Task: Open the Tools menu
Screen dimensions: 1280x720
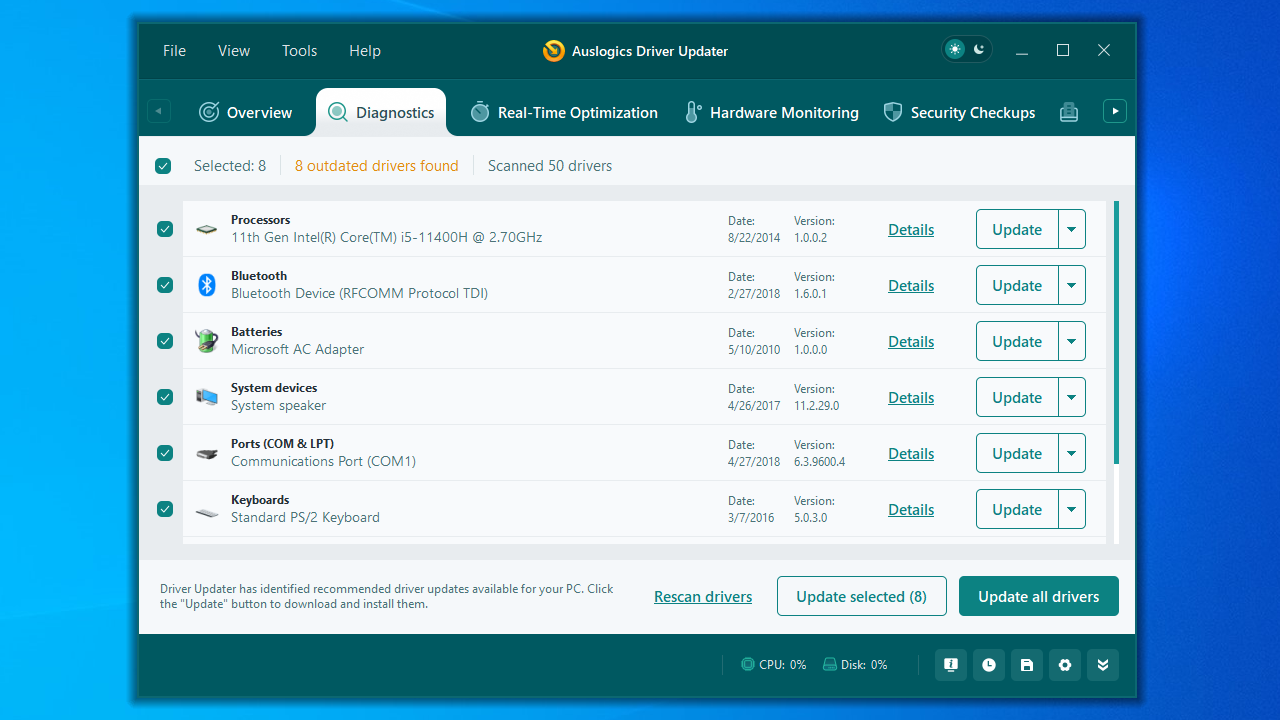Action: (x=299, y=51)
